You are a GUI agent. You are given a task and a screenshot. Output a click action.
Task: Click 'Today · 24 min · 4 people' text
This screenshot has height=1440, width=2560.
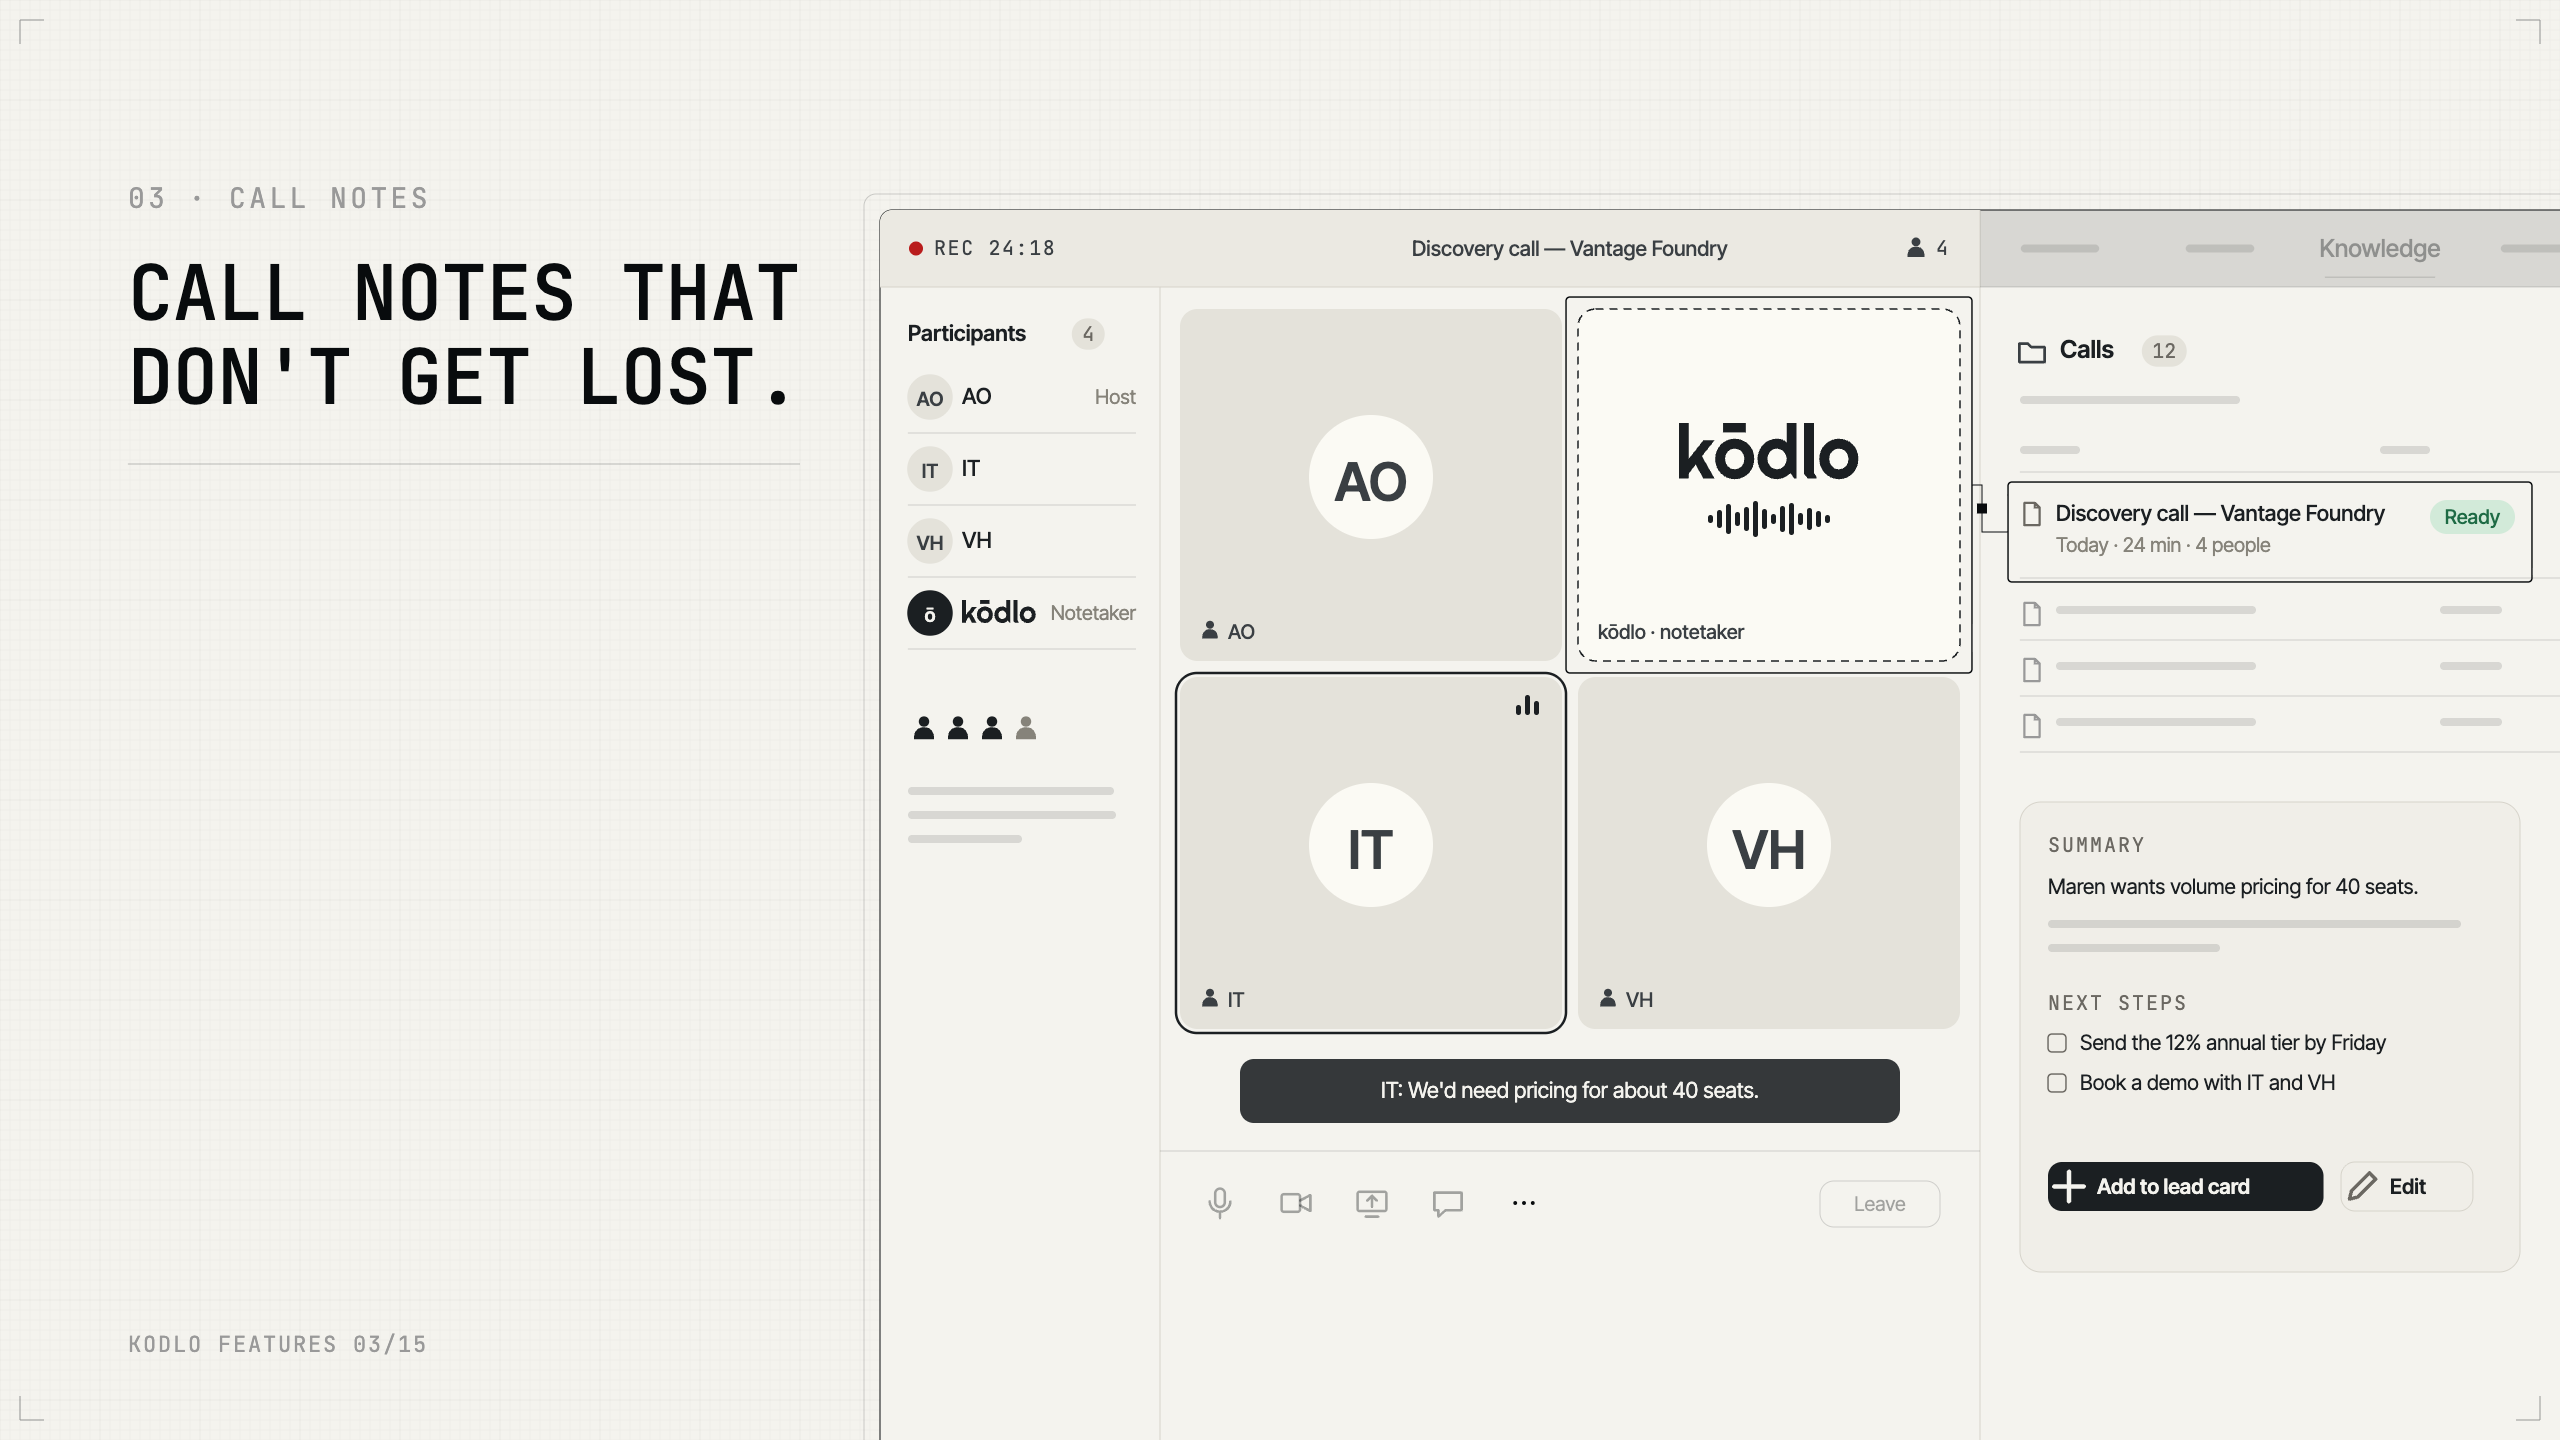coord(2162,545)
